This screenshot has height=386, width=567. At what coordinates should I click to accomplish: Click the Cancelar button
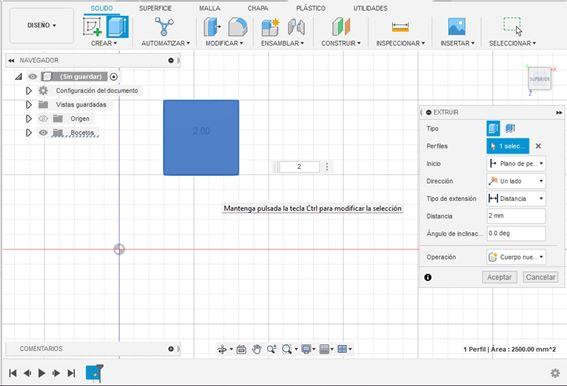(540, 277)
